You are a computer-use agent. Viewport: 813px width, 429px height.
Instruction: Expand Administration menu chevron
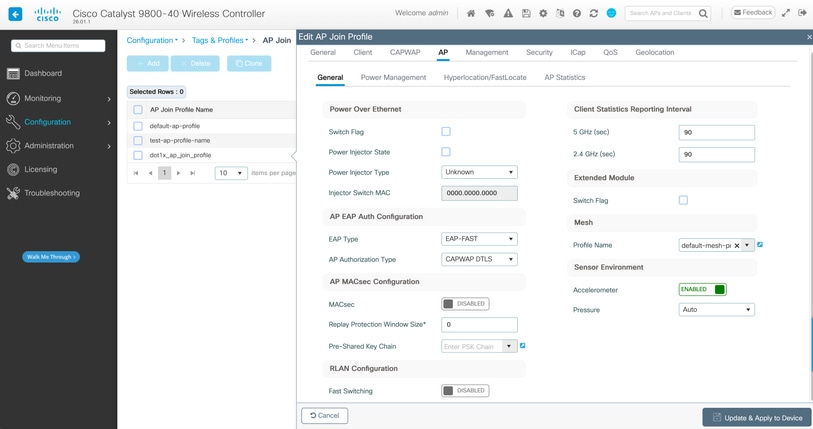point(109,146)
